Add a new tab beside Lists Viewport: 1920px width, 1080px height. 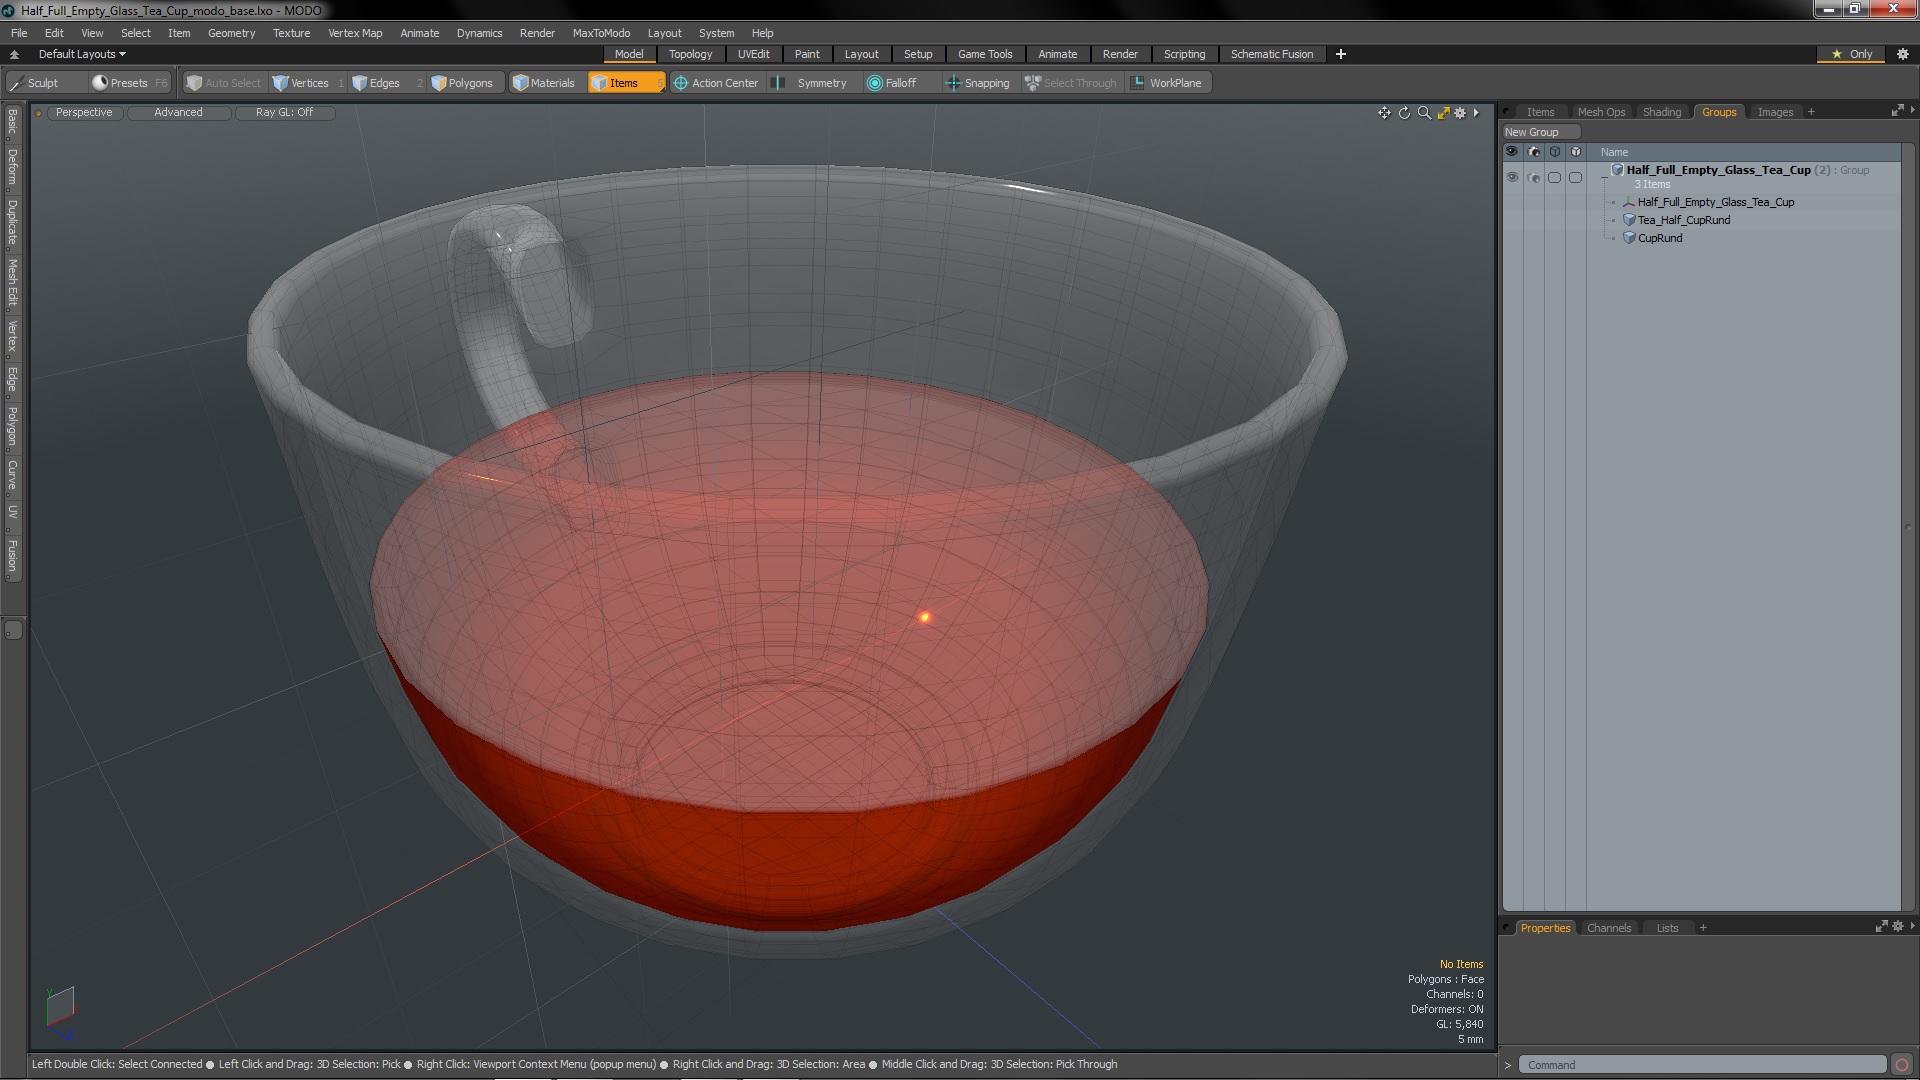[1703, 928]
